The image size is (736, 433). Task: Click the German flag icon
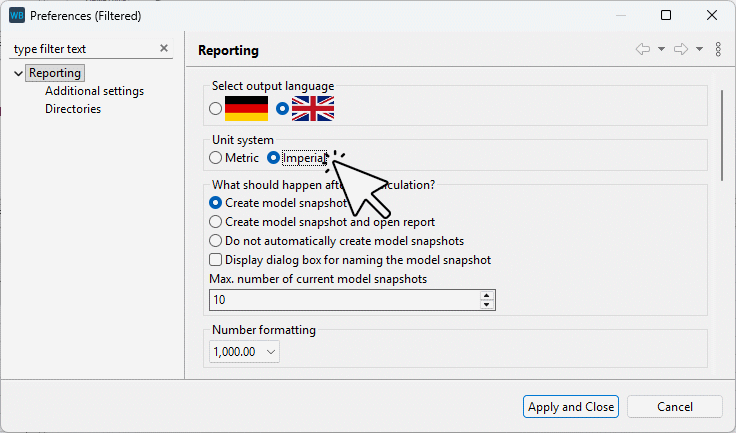pyautogui.click(x=246, y=108)
